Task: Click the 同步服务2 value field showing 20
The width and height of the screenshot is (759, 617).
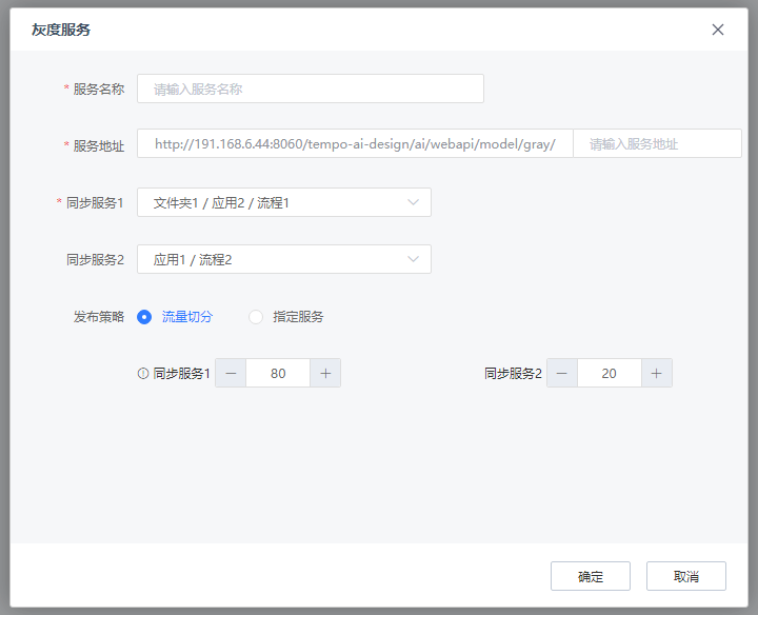Action: pos(609,373)
